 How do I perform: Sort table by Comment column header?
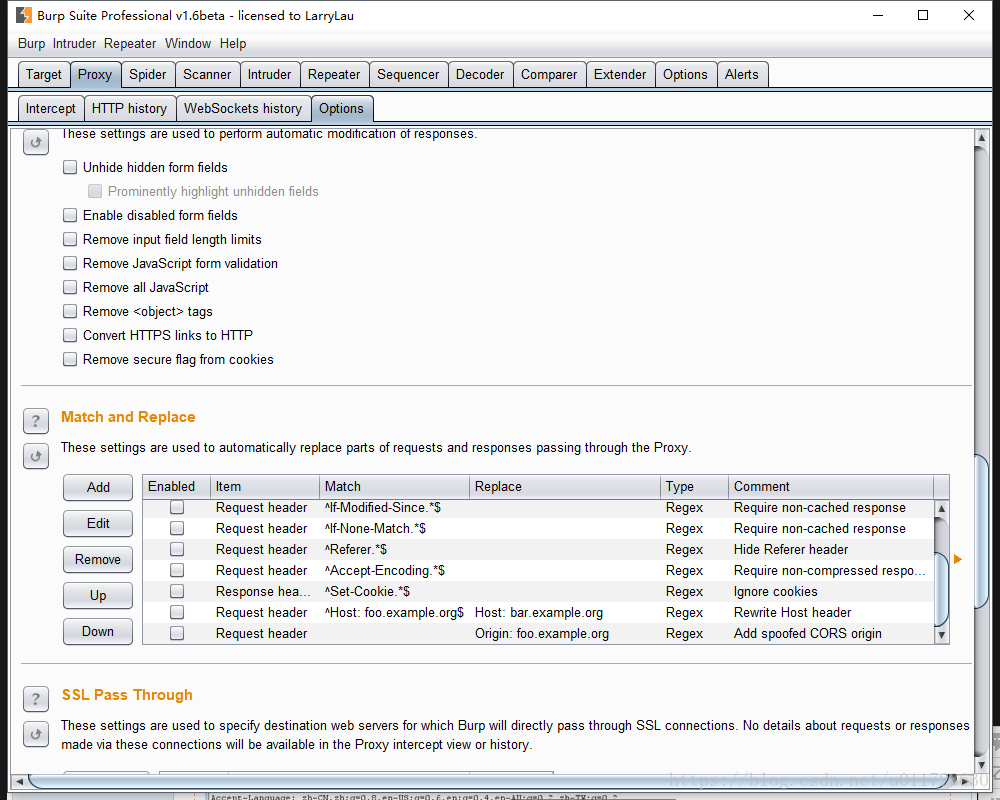[830, 486]
